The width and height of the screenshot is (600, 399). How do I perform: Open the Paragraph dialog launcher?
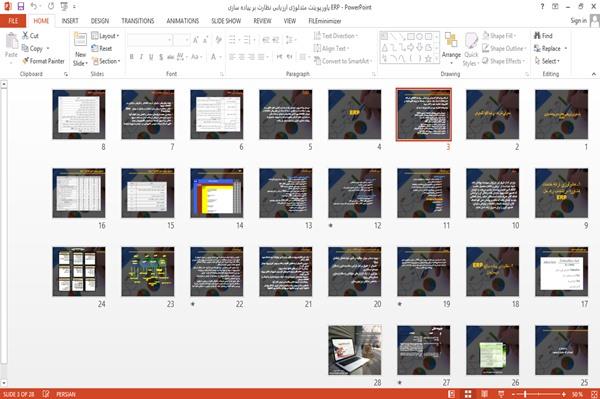pos(373,74)
